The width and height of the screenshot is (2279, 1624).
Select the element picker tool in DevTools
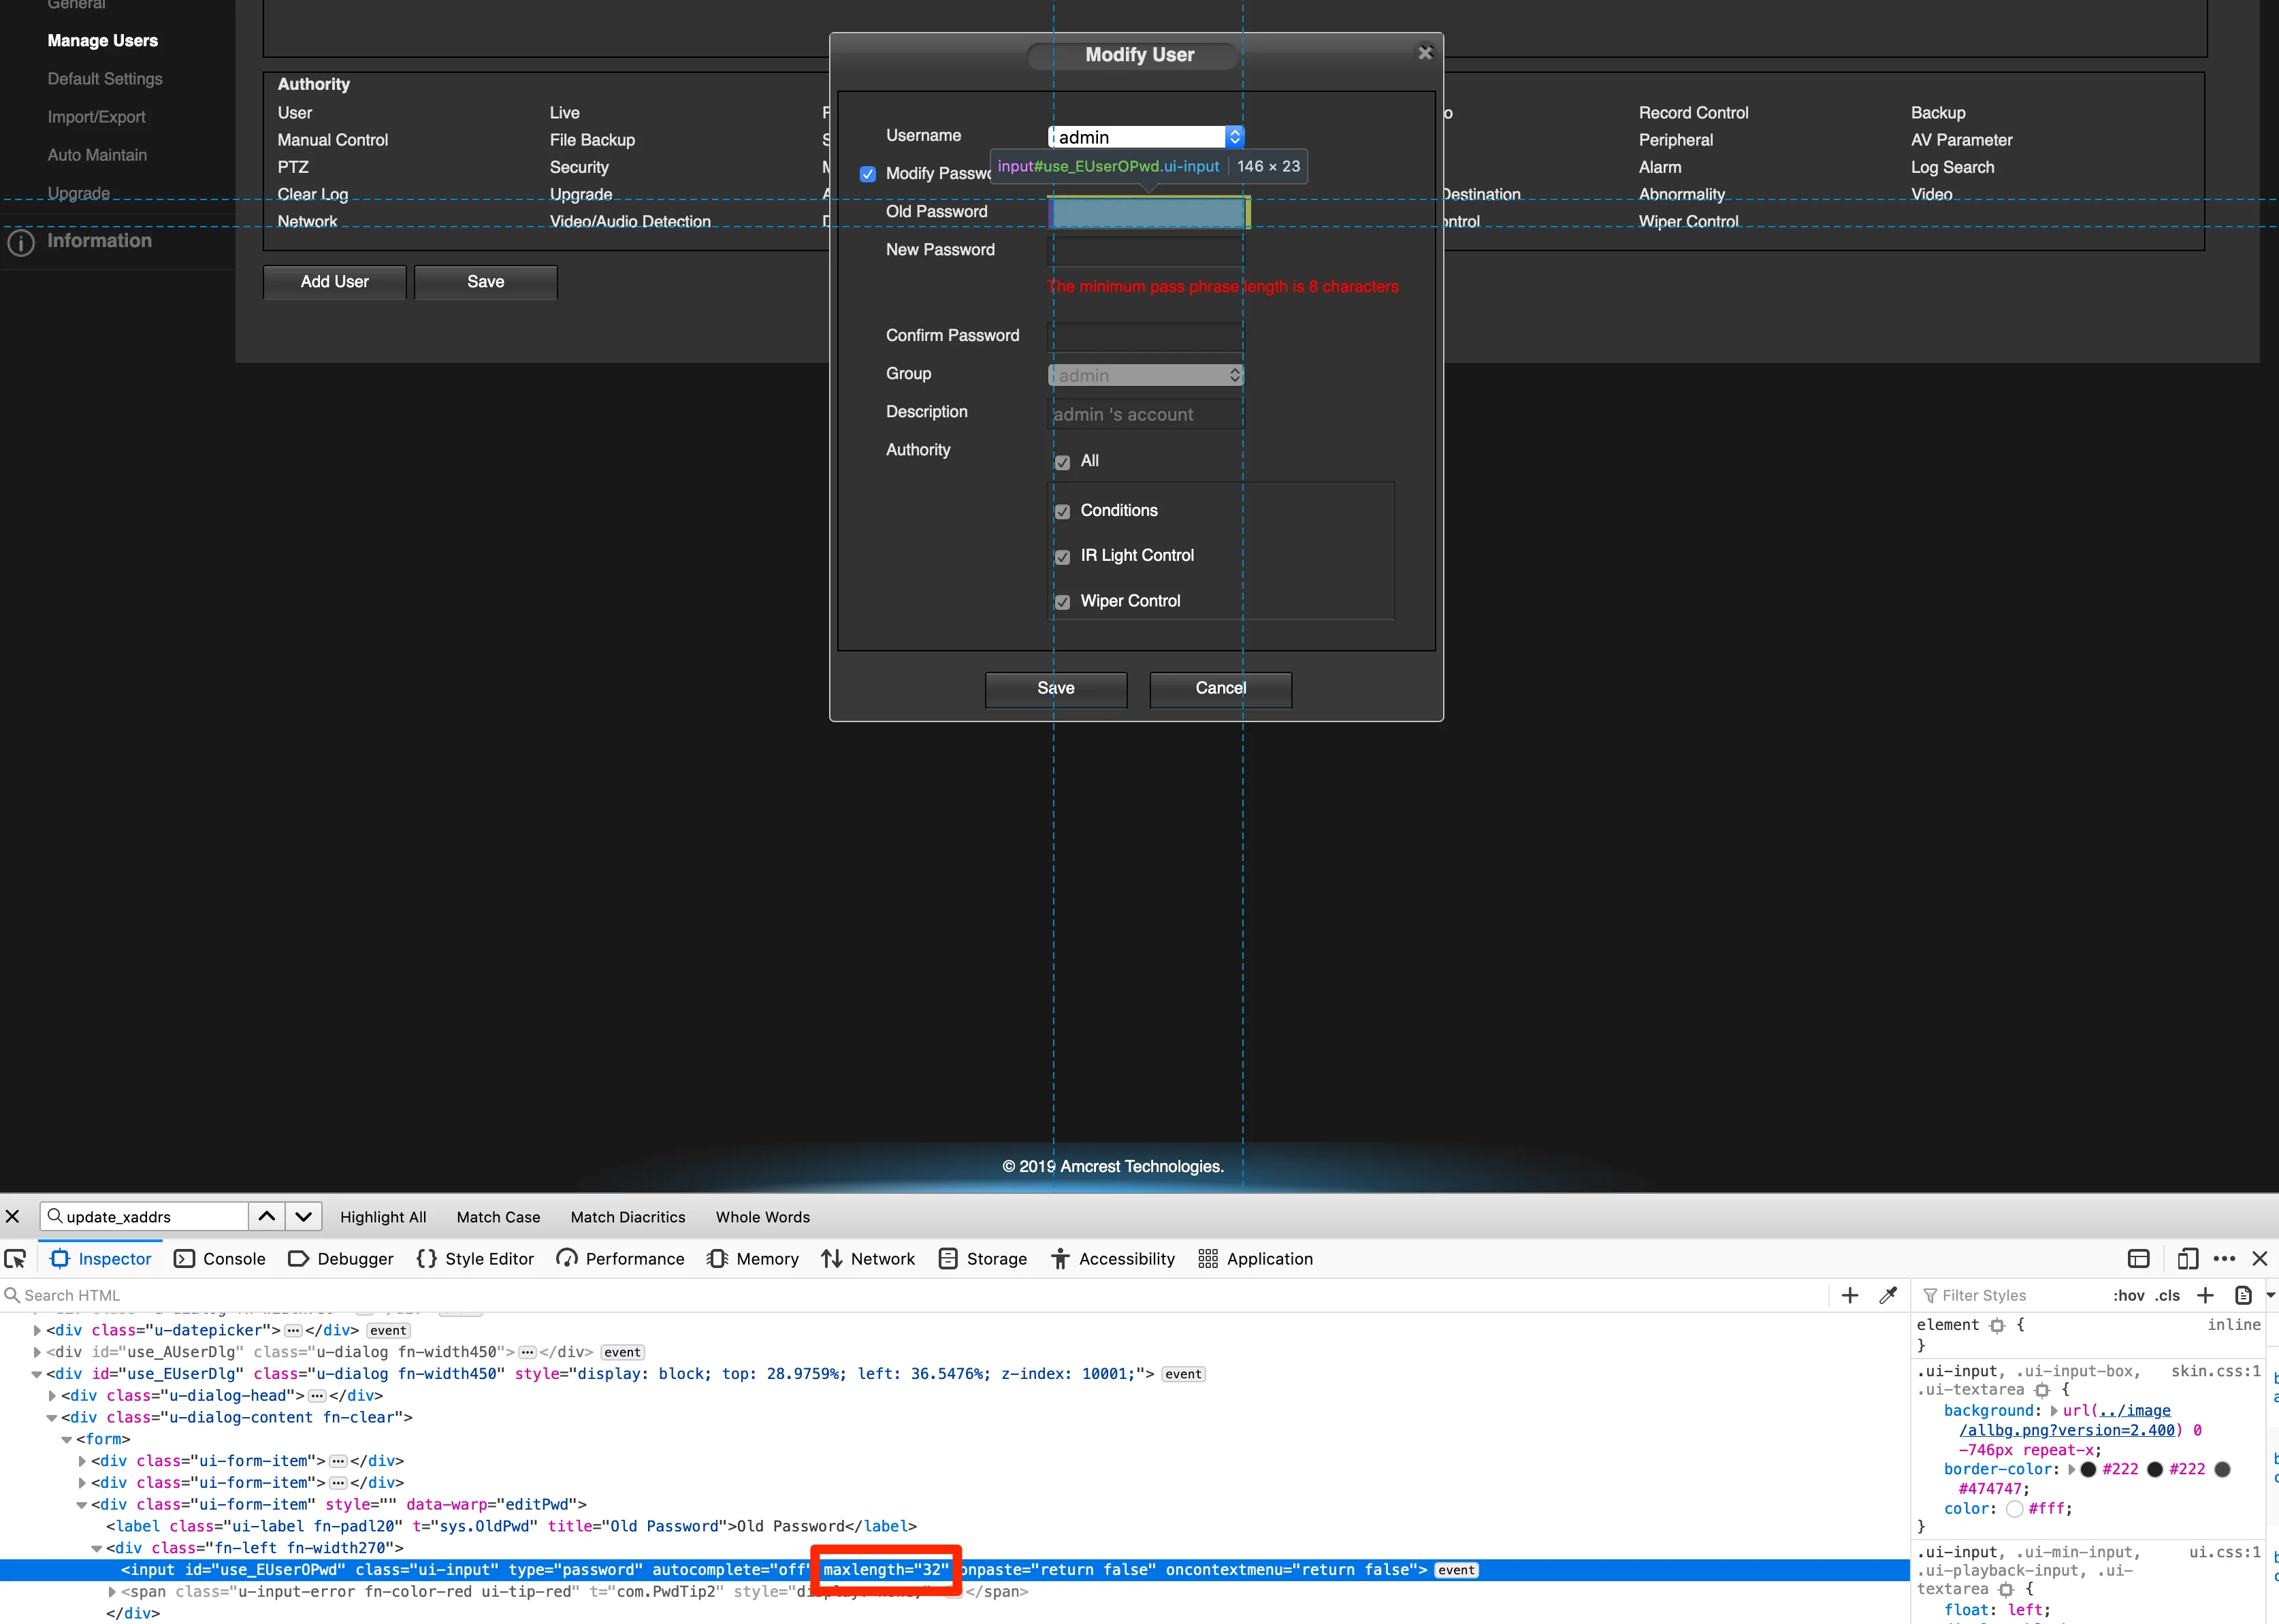click(x=15, y=1258)
